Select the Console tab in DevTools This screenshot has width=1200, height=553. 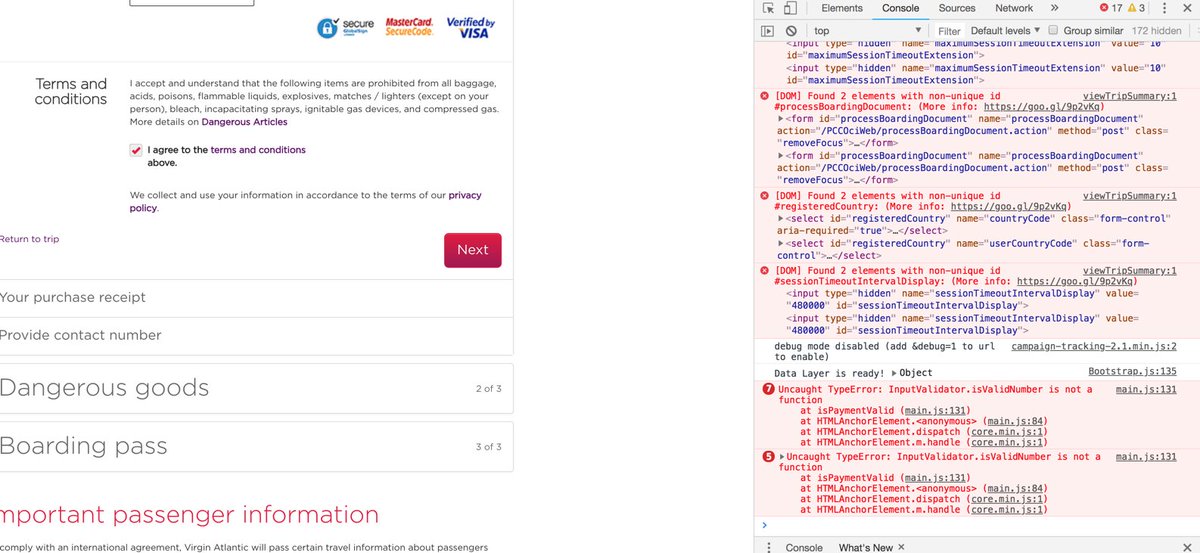(x=900, y=8)
